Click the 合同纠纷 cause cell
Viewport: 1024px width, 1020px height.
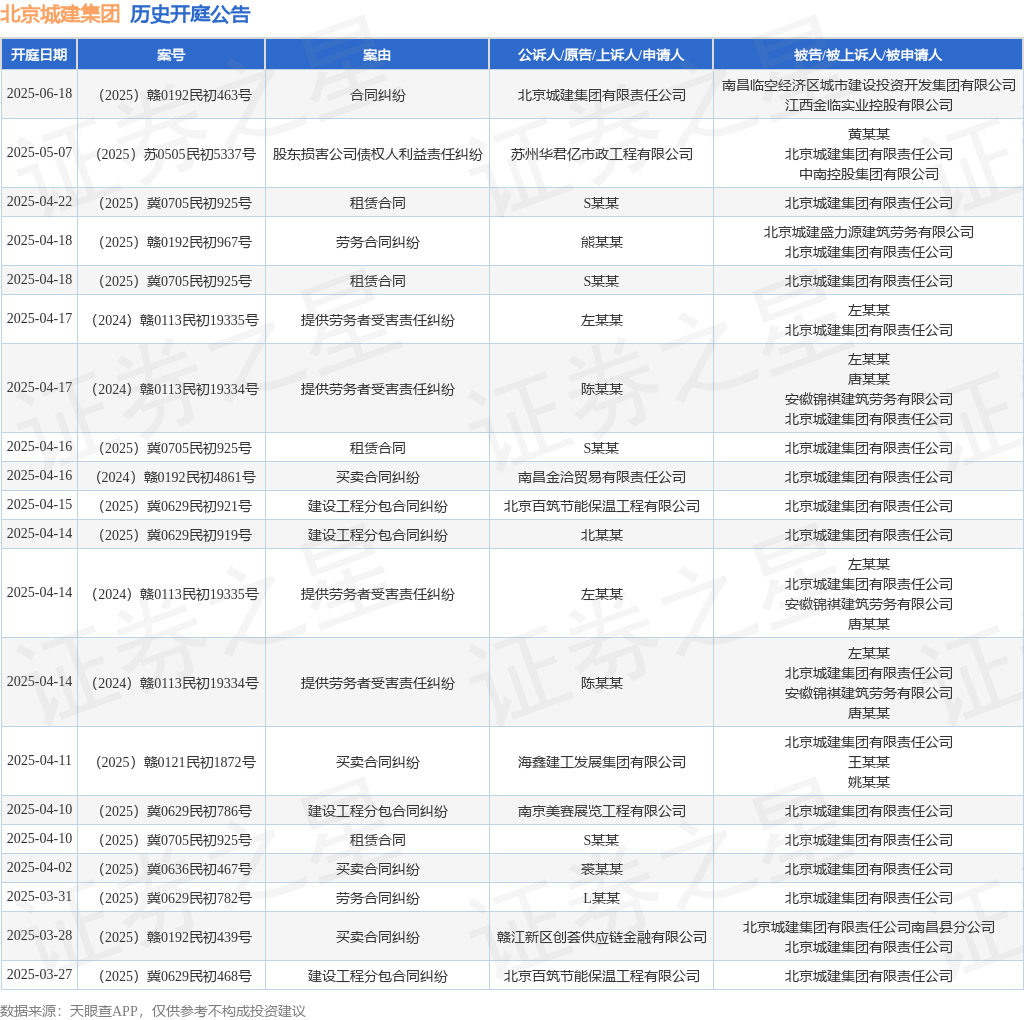point(377,95)
